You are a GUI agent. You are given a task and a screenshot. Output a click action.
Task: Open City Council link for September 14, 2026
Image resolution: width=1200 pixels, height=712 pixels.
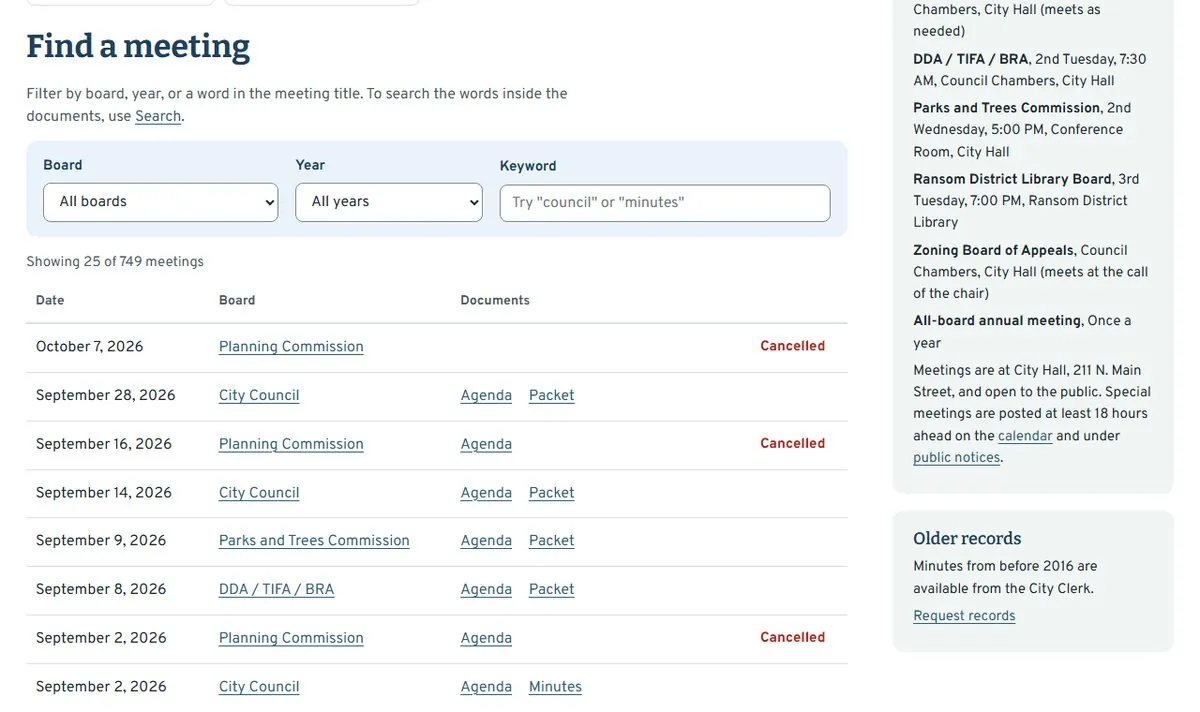point(259,493)
